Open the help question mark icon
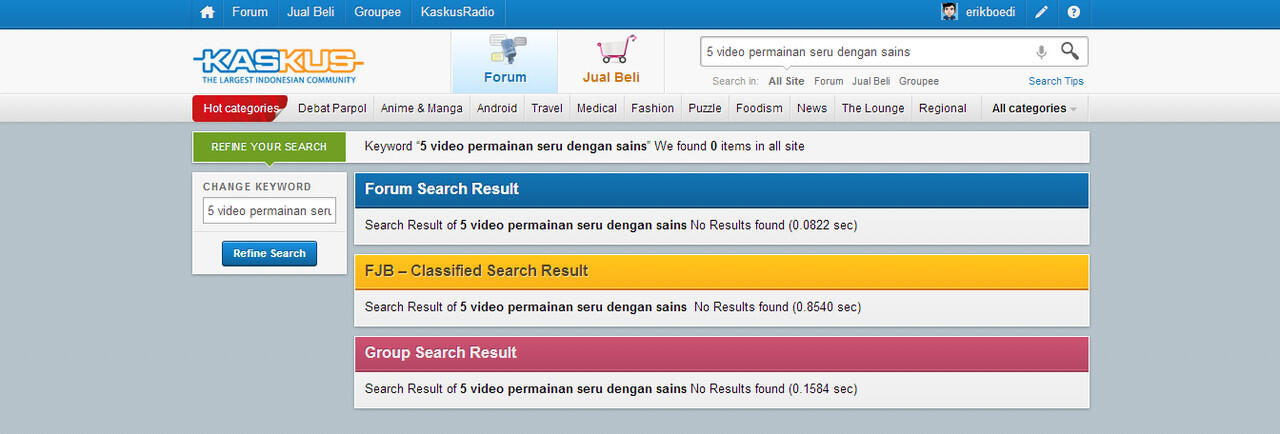This screenshot has width=1280, height=434. 1074,12
